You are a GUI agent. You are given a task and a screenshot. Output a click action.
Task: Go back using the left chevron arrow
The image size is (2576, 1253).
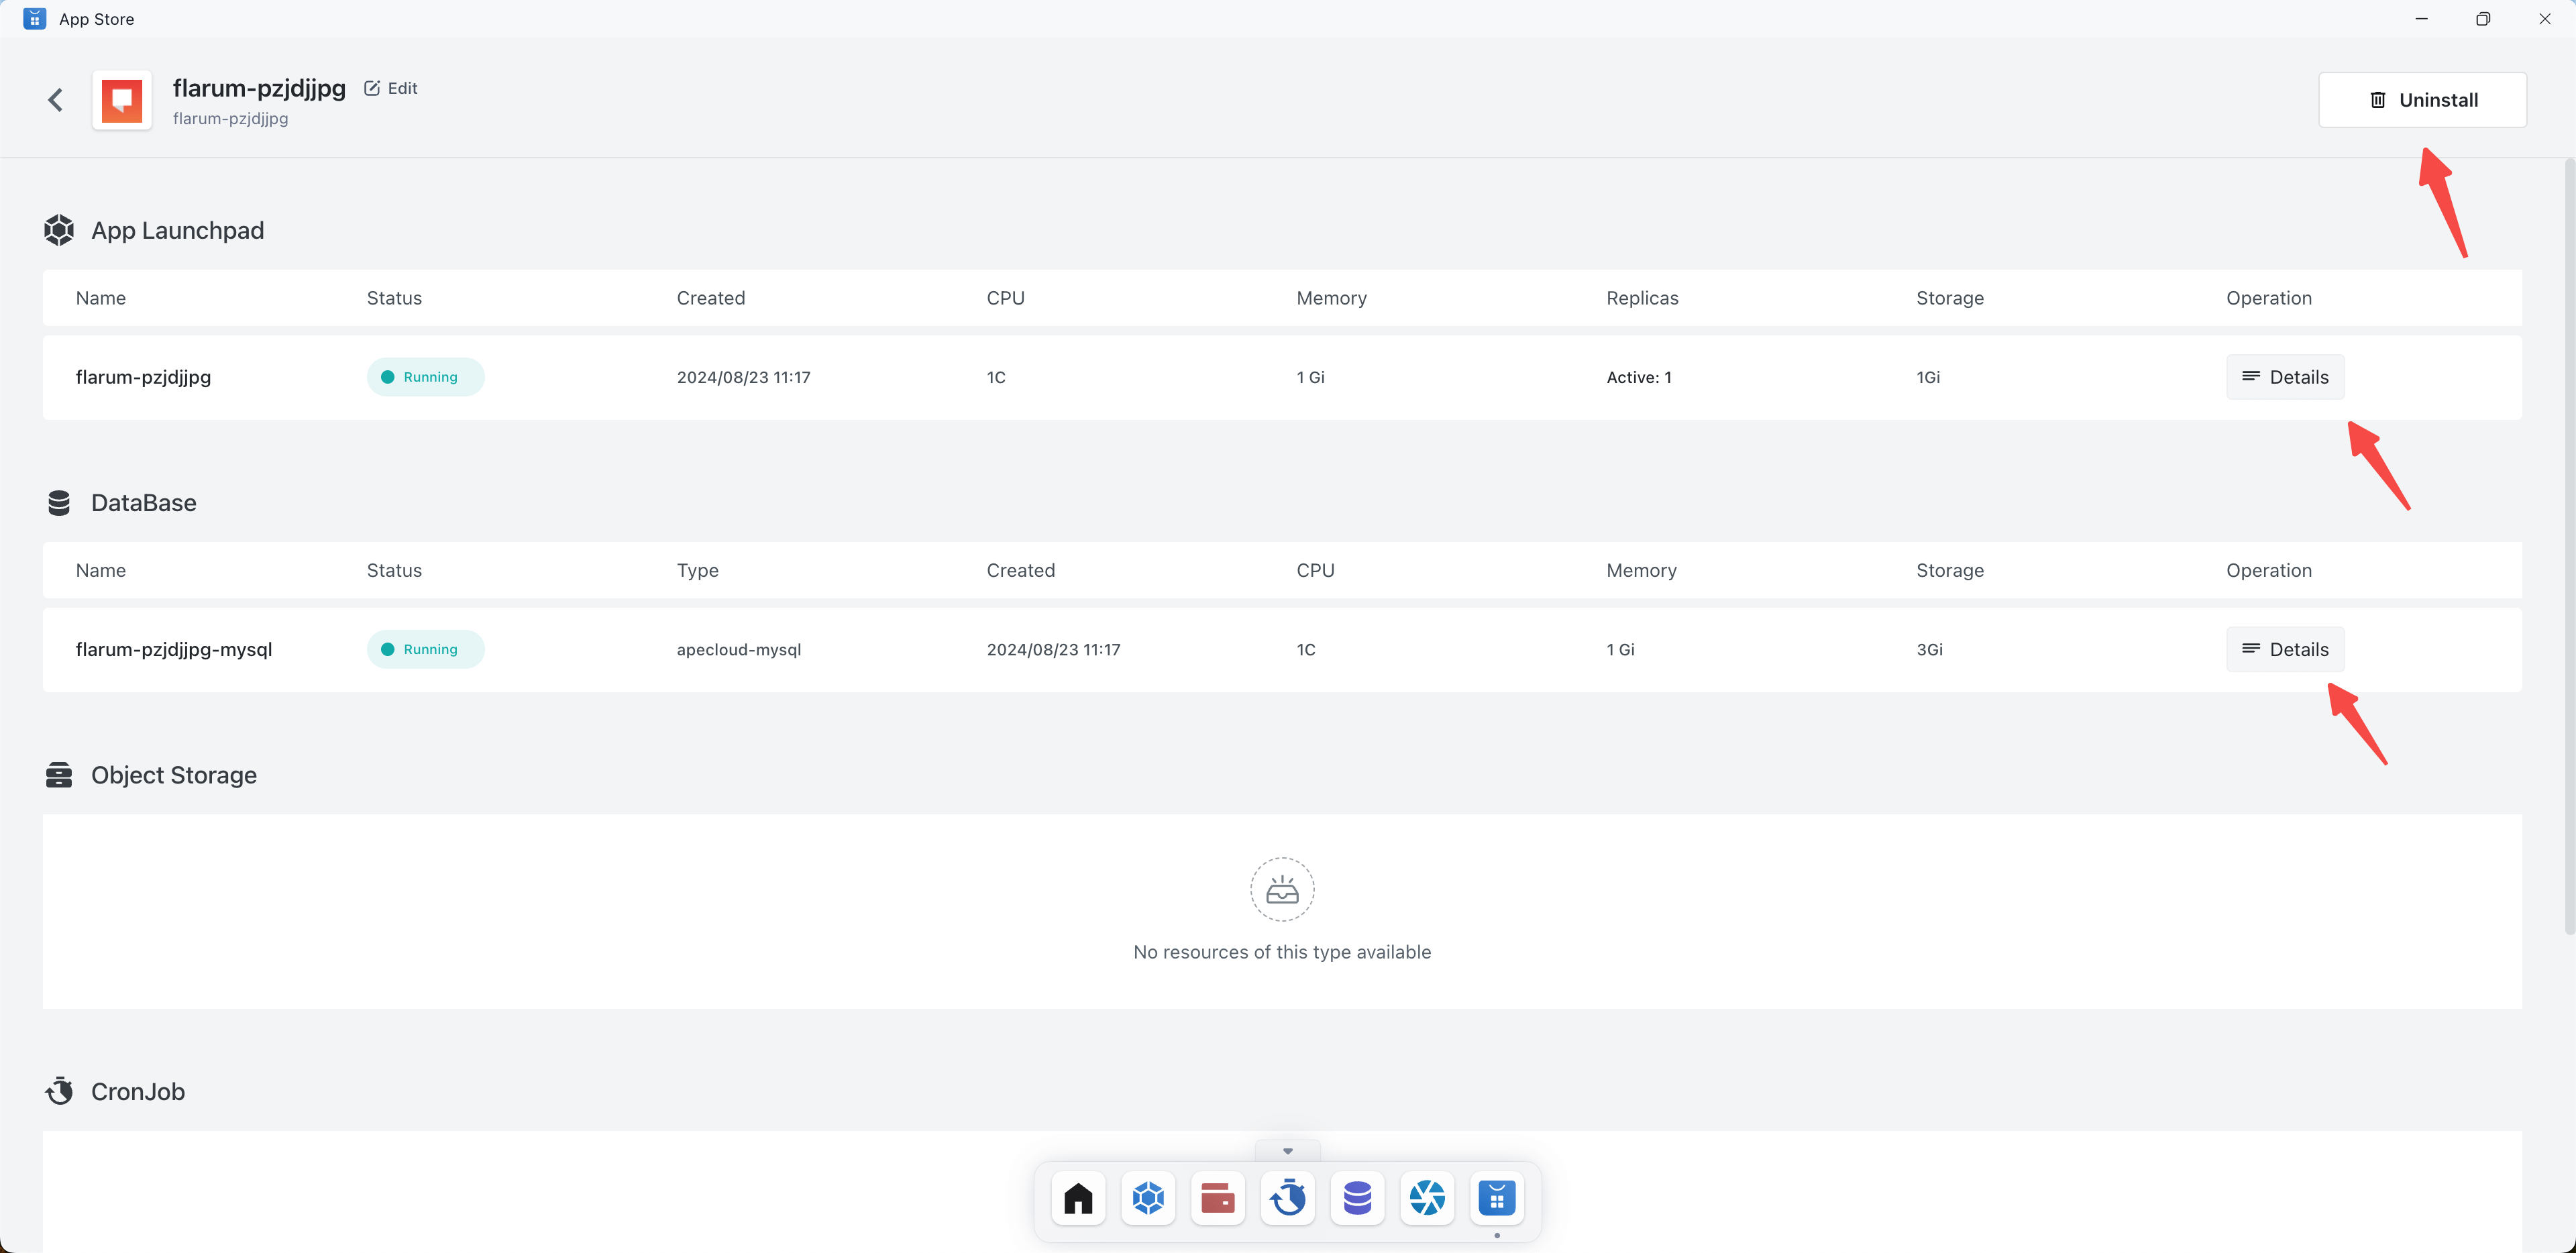(56, 100)
